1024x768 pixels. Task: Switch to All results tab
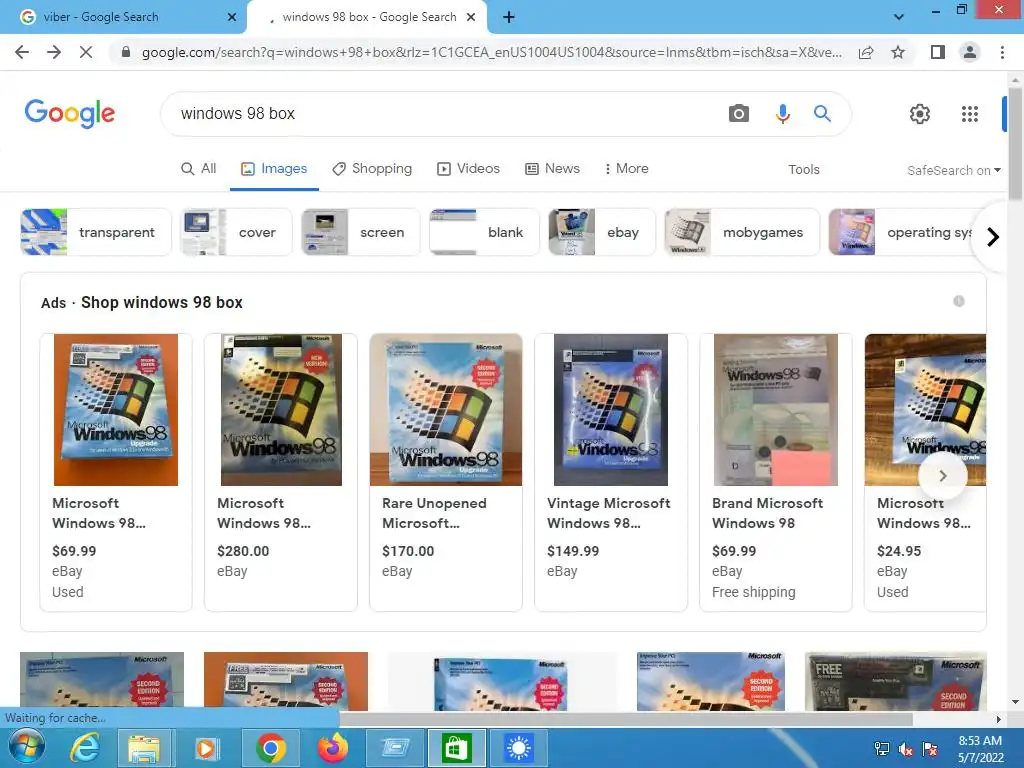[x=199, y=168]
